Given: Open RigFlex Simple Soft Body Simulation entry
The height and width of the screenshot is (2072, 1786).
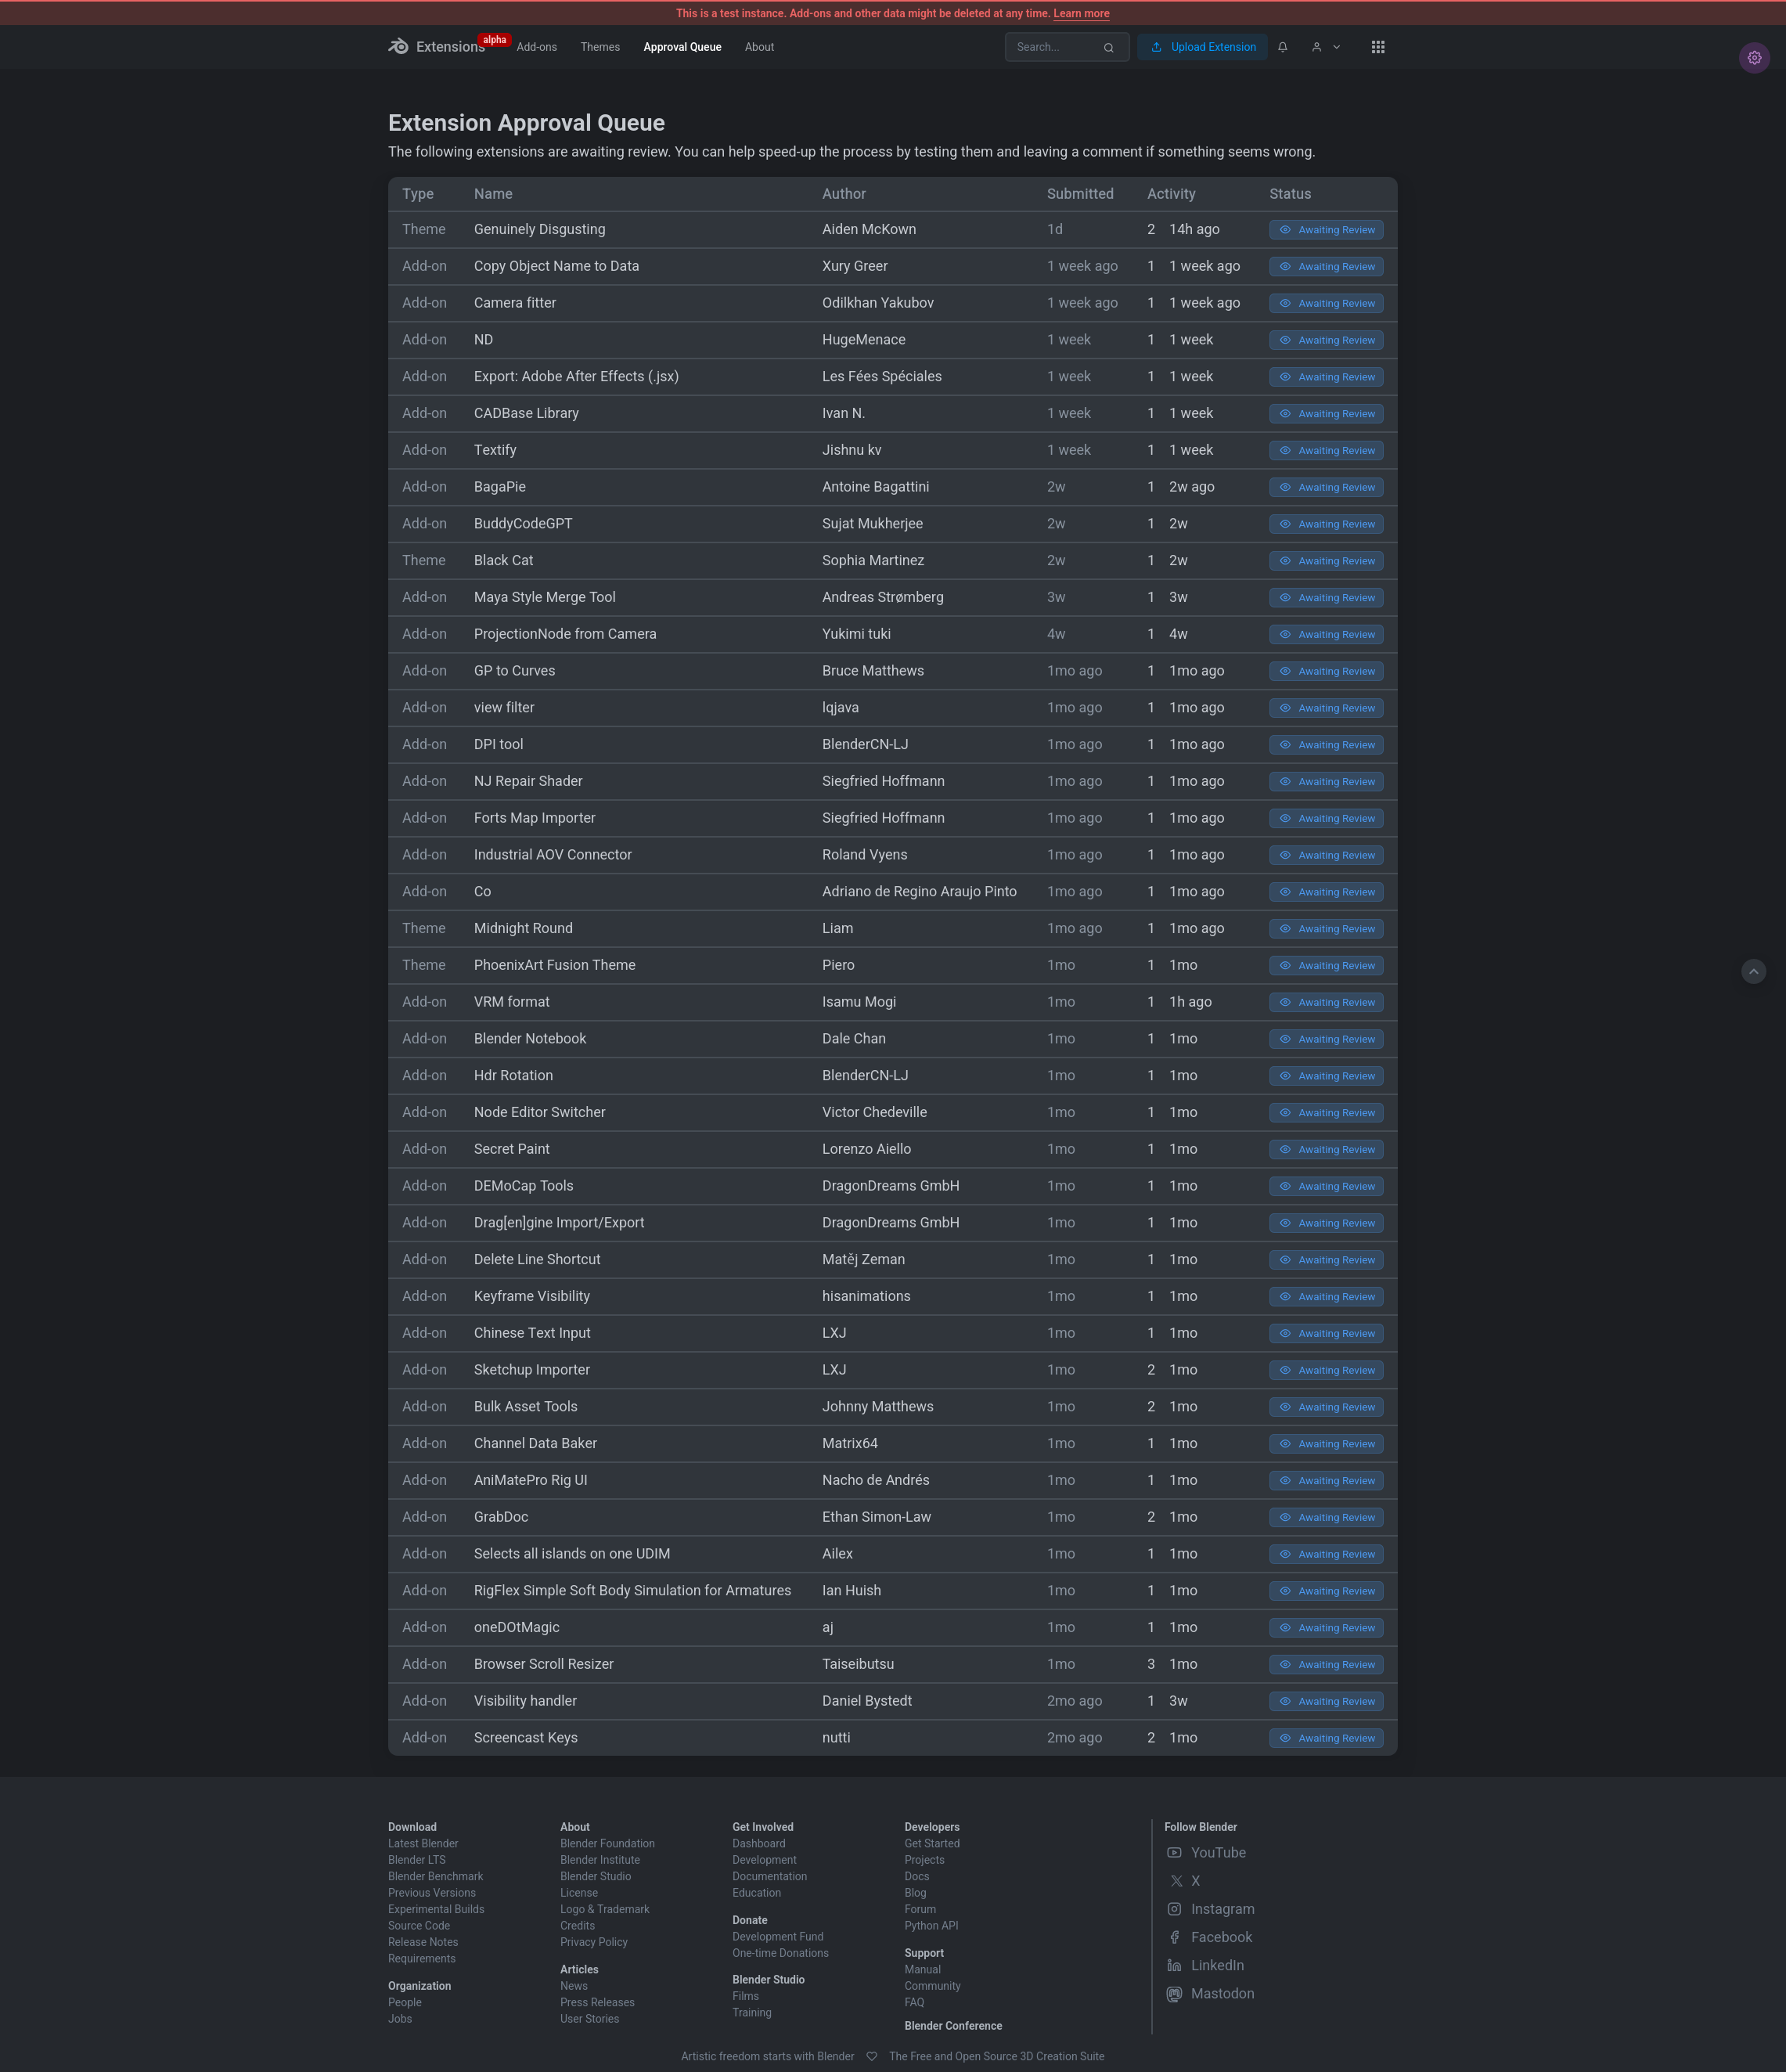Looking at the screenshot, I should tap(632, 1590).
